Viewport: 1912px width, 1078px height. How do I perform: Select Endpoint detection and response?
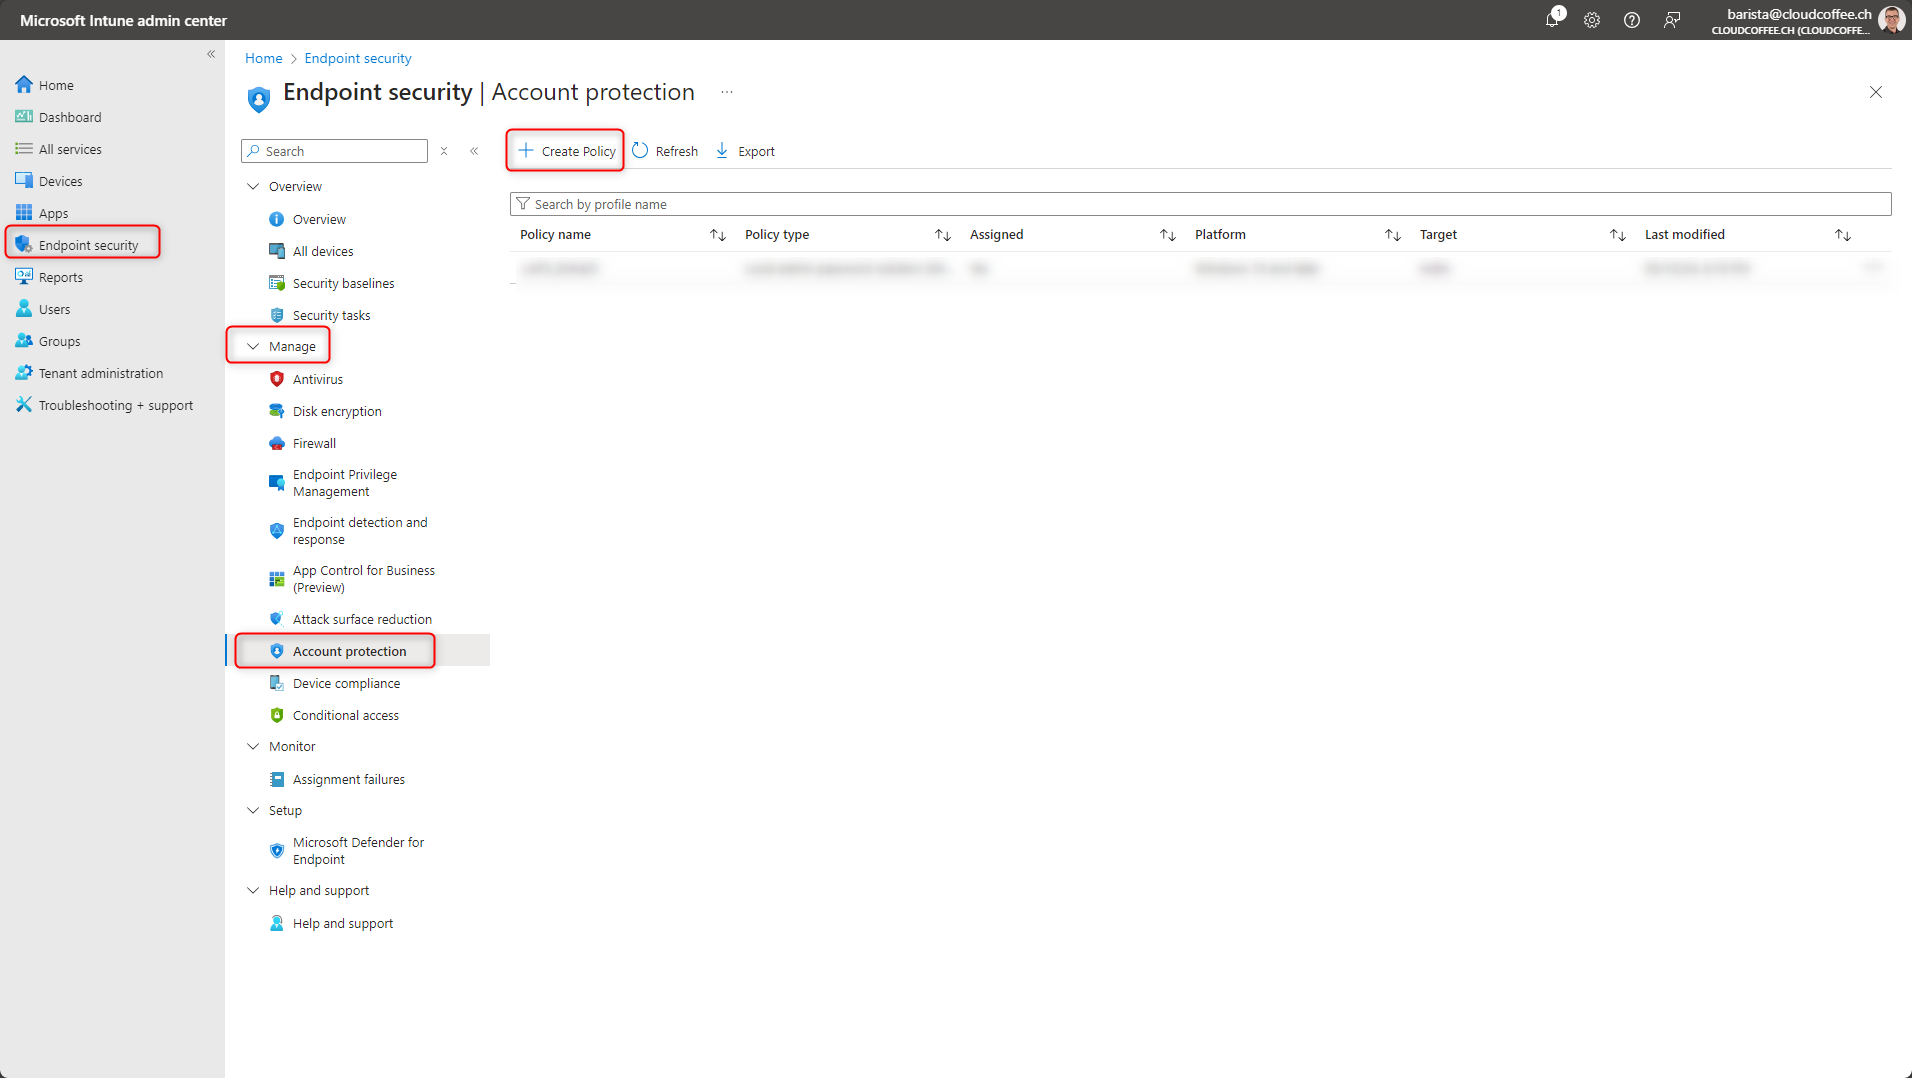click(360, 530)
